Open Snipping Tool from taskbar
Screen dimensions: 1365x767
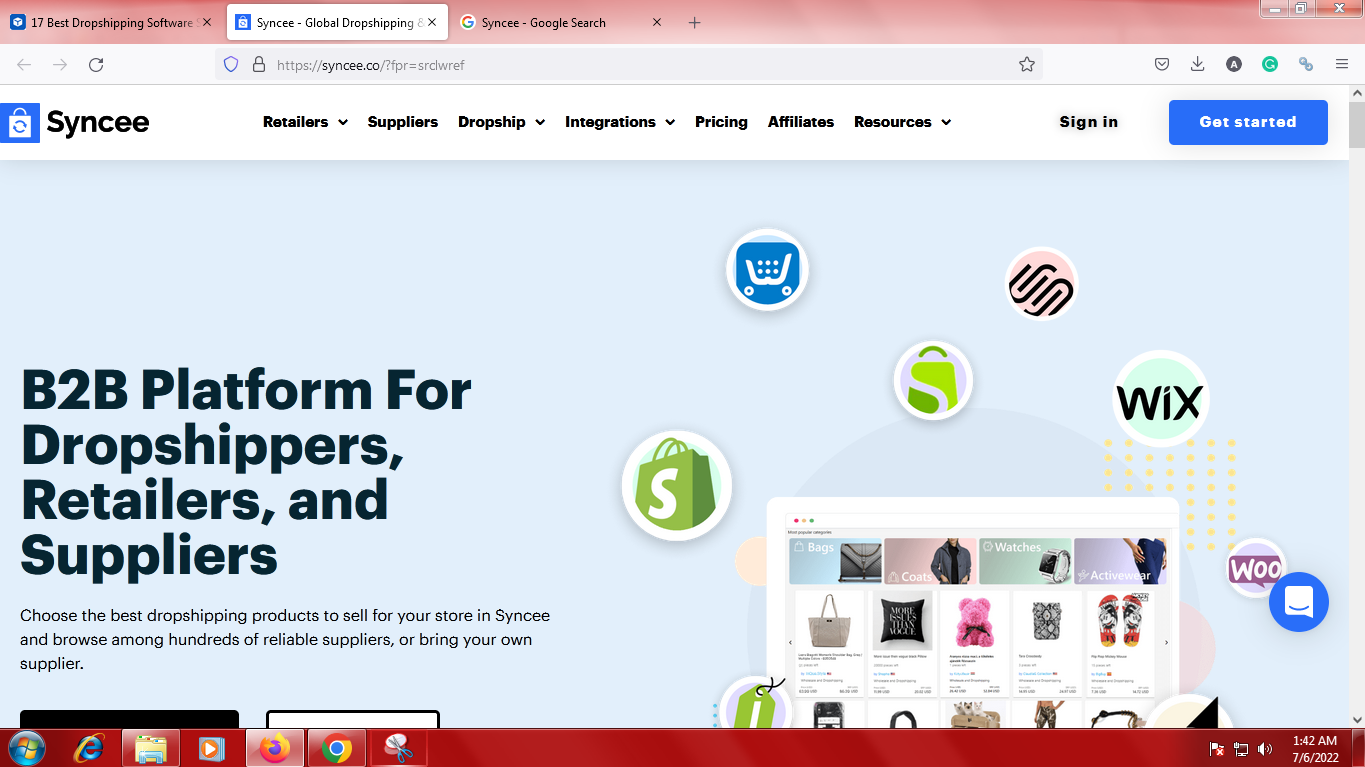[x=399, y=748]
